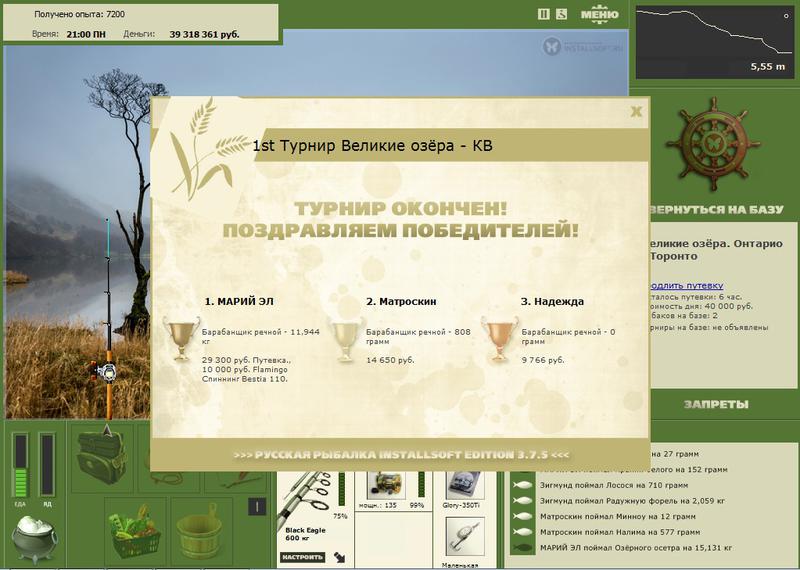
Task: Click the silver trophy for Матроскин
Action: pos(346,339)
